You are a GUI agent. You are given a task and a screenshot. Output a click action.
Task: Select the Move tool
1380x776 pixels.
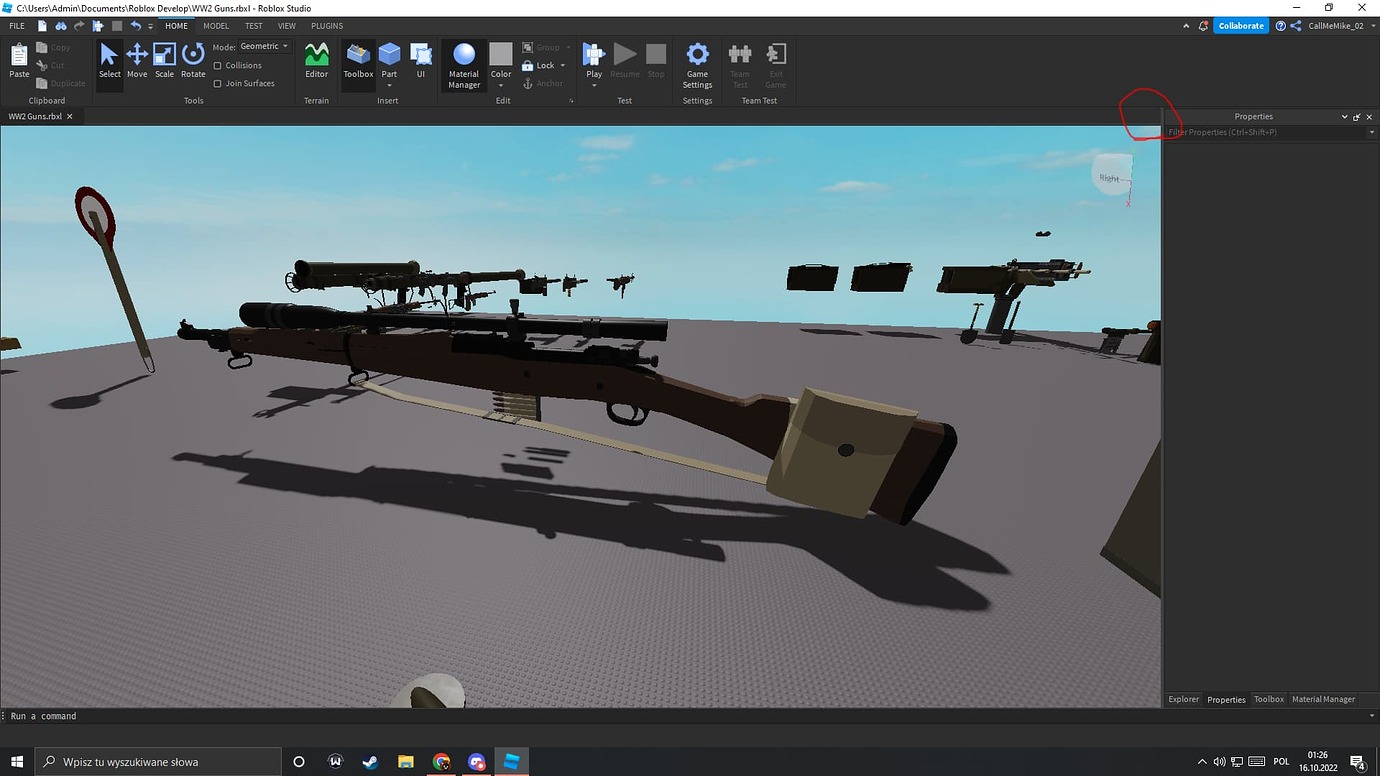(137, 61)
